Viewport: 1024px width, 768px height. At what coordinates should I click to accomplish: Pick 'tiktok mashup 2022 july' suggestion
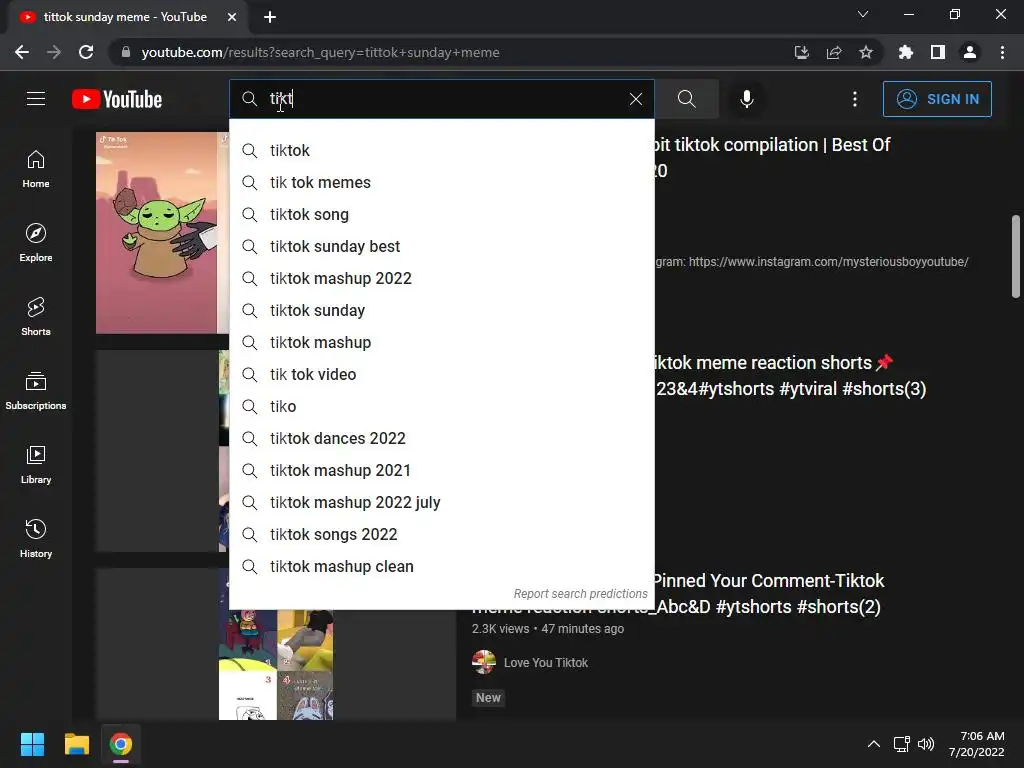[441, 502]
